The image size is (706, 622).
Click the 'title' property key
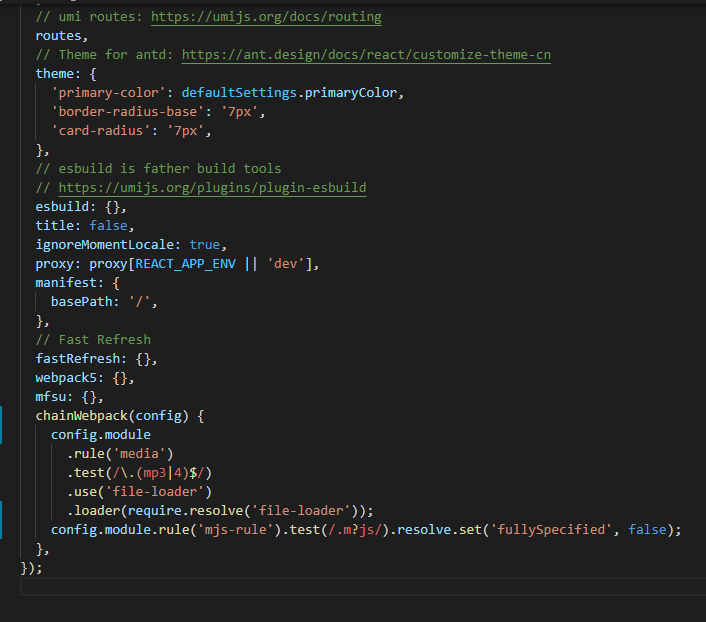(54, 226)
